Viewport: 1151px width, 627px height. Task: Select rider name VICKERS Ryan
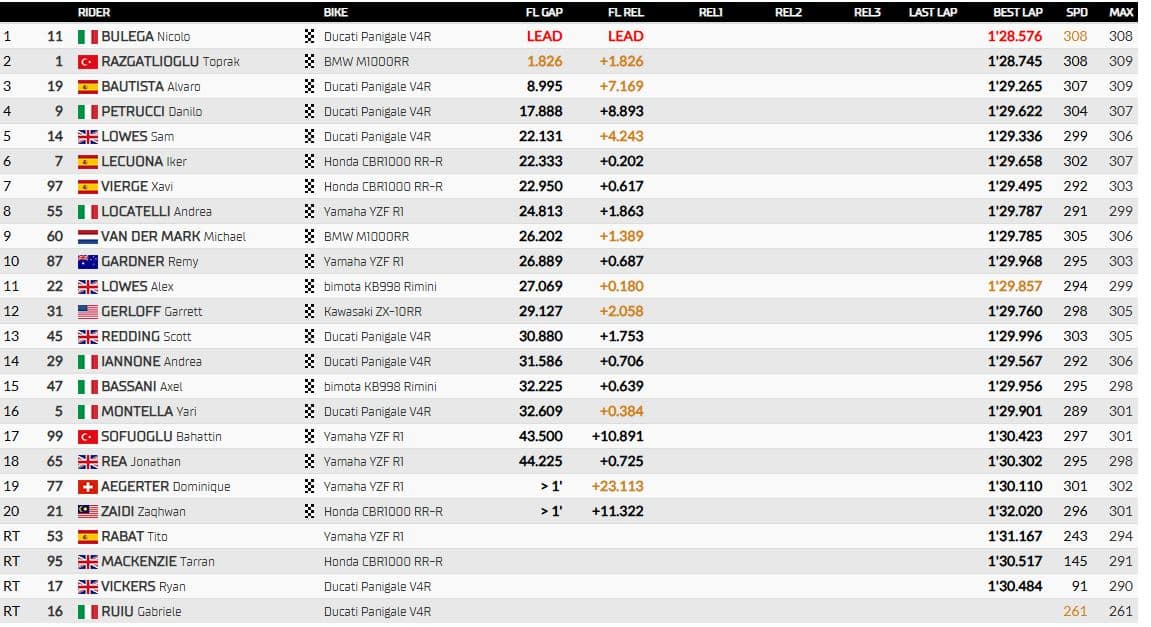click(143, 587)
